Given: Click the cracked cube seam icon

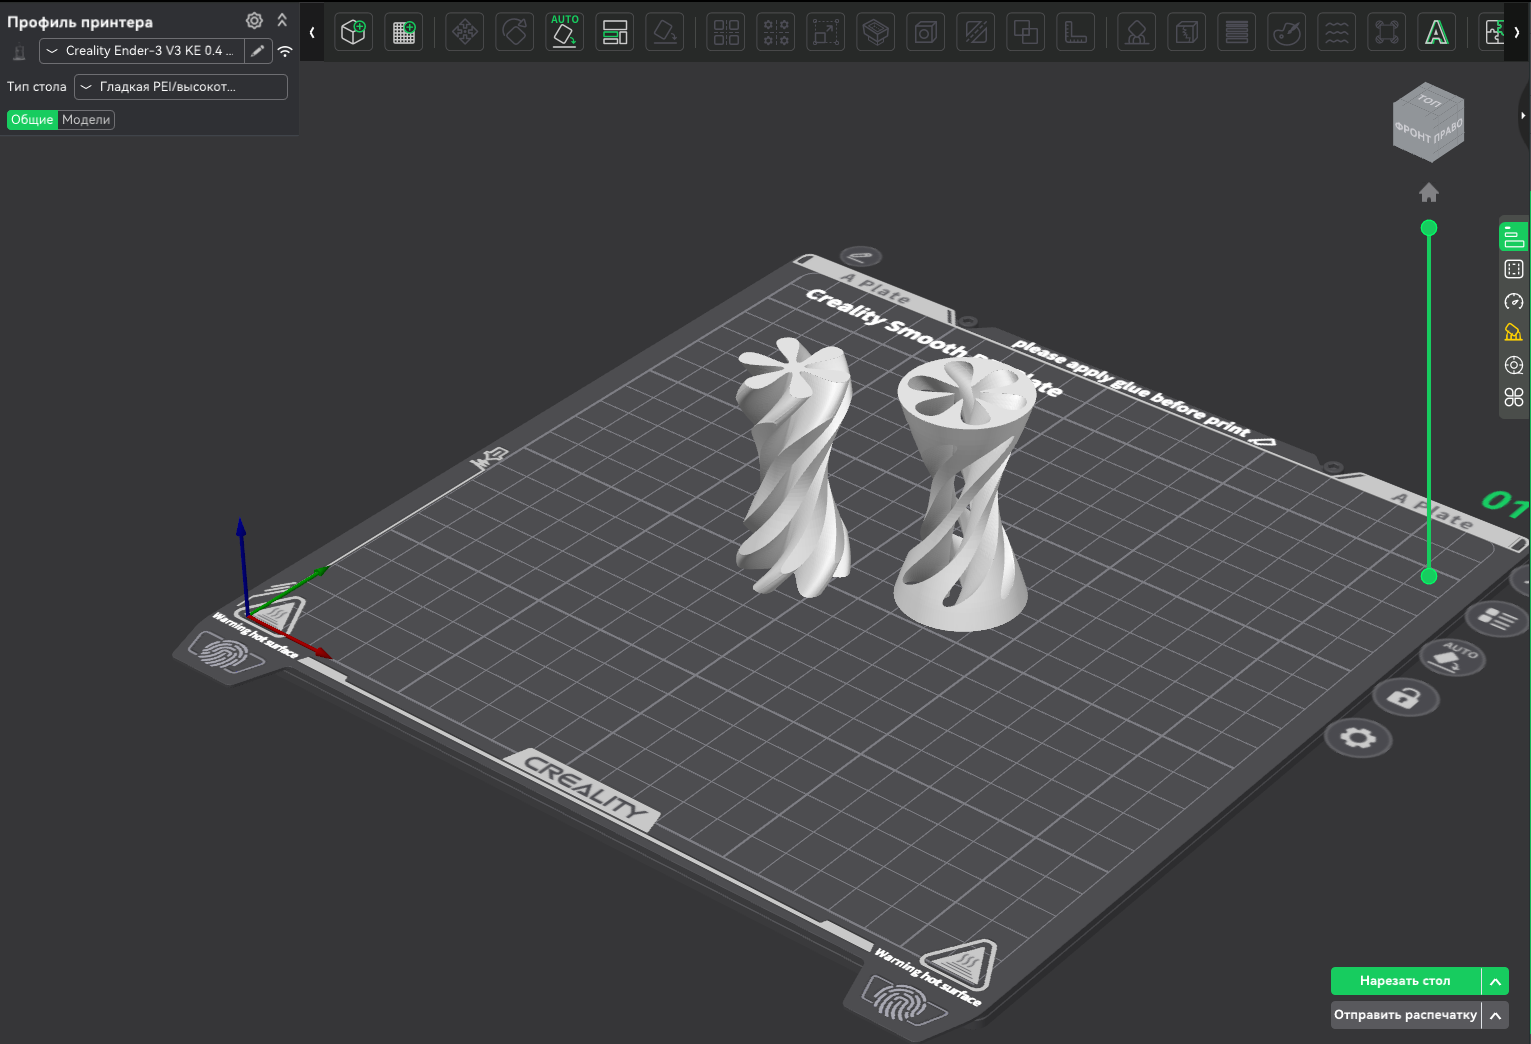Looking at the screenshot, I should (x=1187, y=32).
